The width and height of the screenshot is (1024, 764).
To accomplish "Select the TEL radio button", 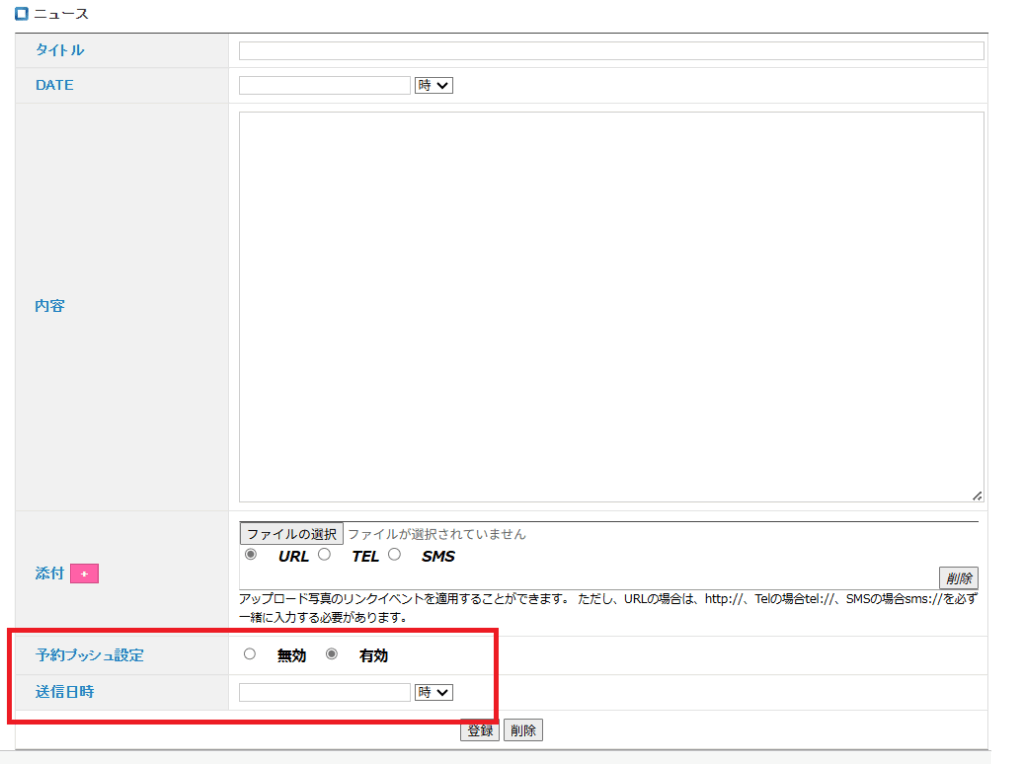I will point(324,554).
